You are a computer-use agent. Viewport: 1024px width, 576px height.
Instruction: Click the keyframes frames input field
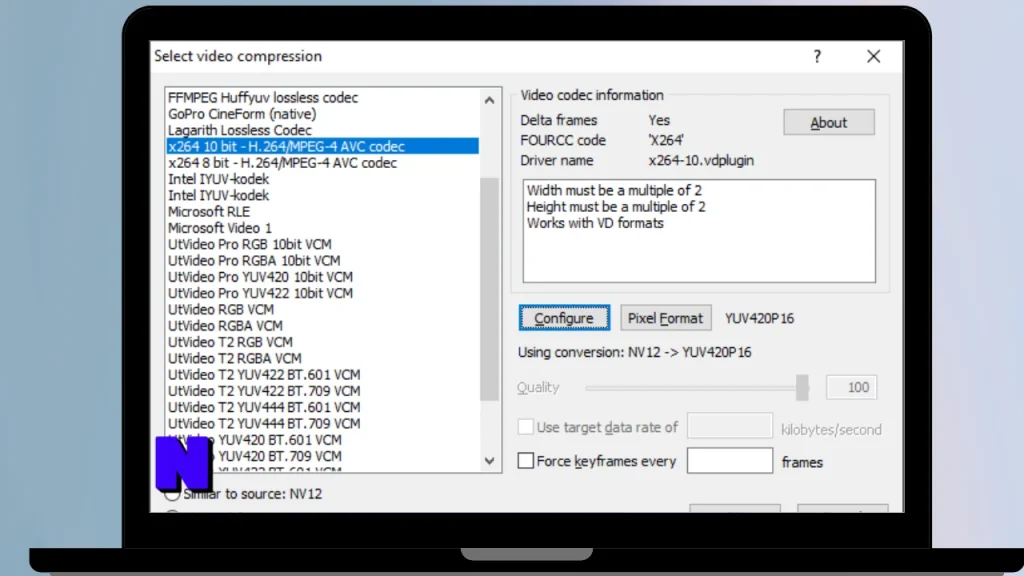click(729, 461)
